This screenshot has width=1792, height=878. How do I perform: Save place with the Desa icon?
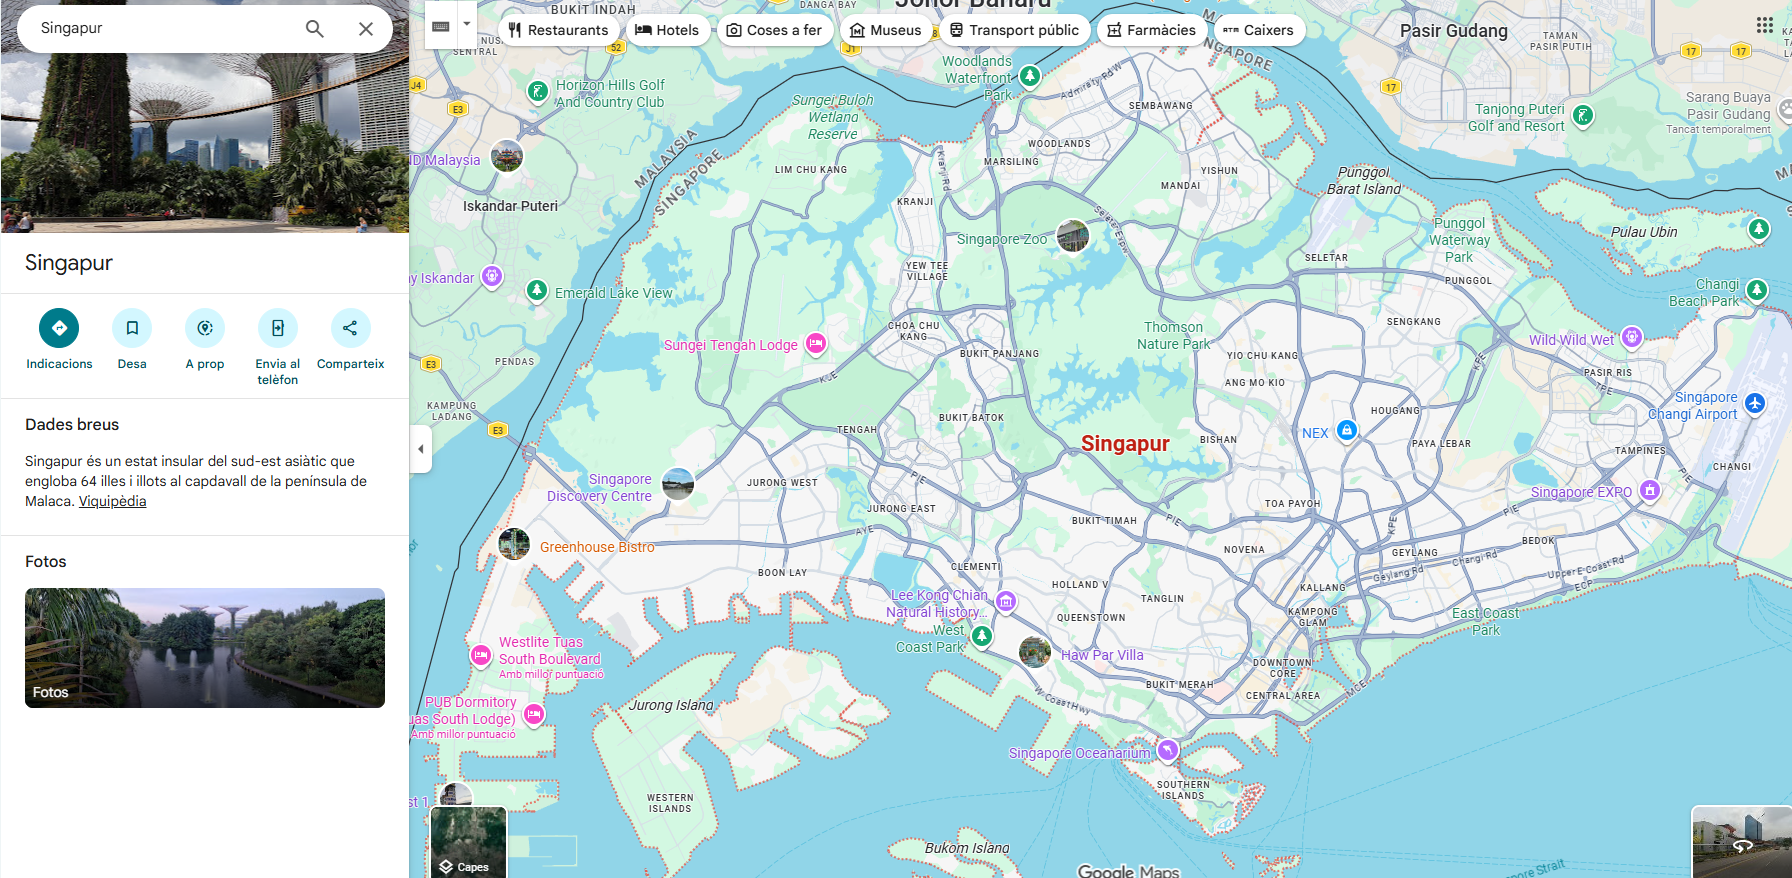(x=132, y=328)
